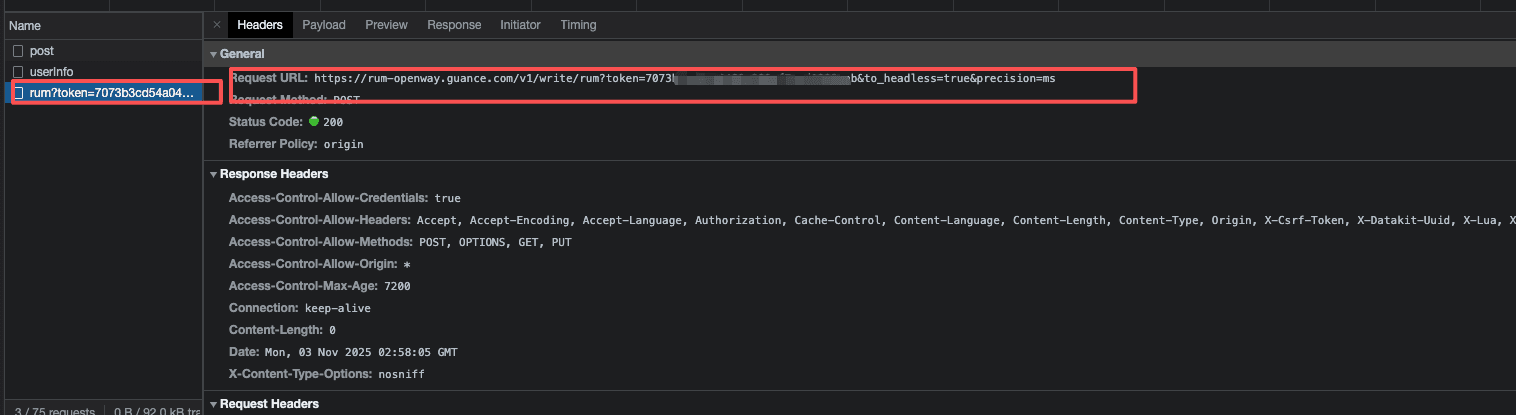Collapse the Response Headers section
The height and width of the screenshot is (415, 1516).
(x=273, y=174)
